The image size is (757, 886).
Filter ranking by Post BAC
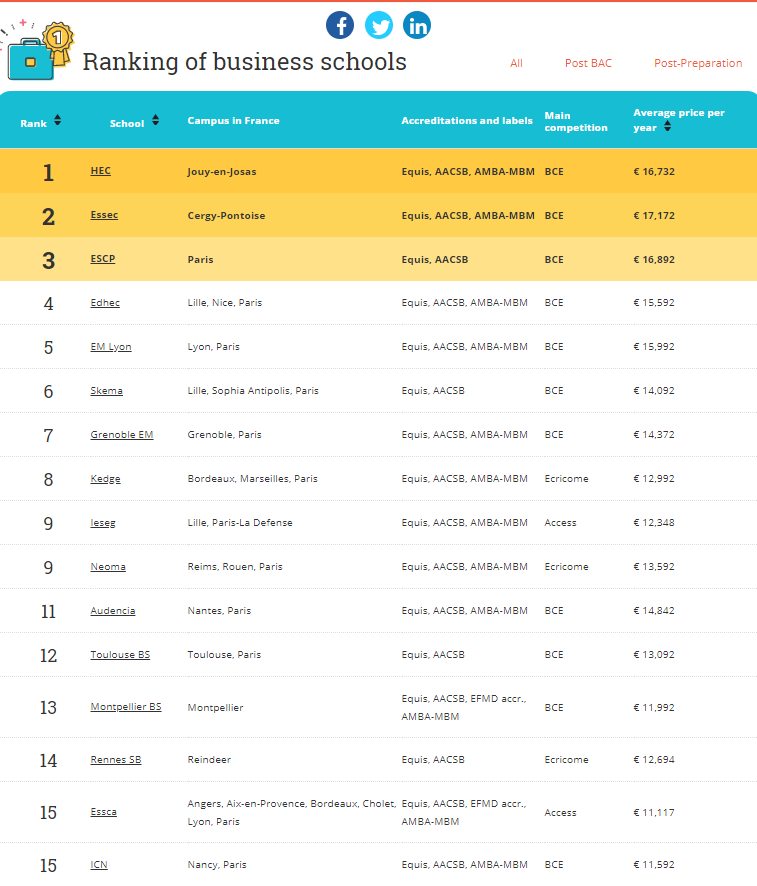click(x=588, y=63)
